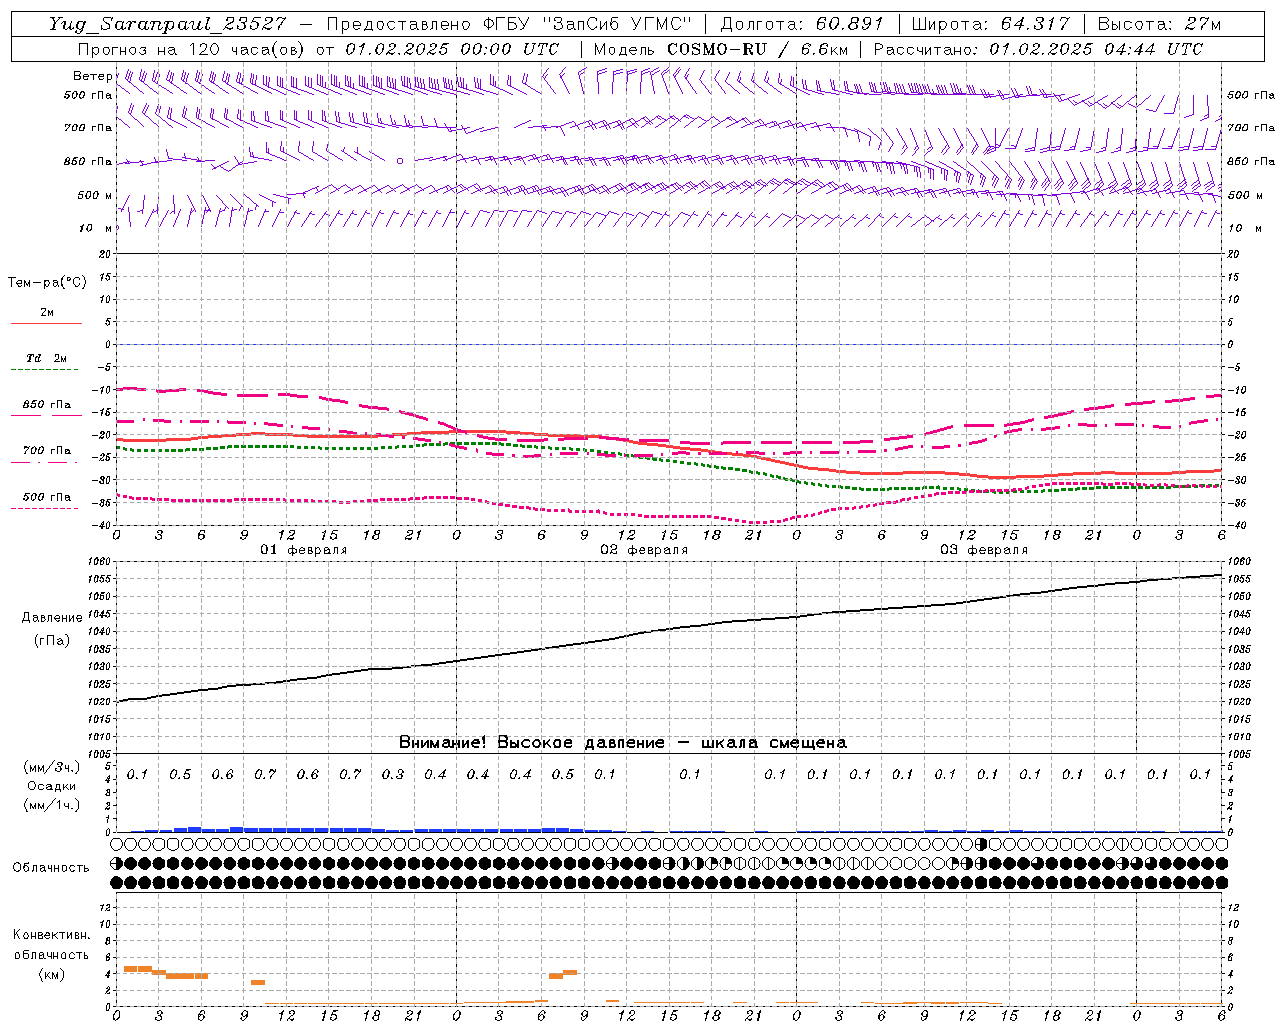Screen dimensions: 1280x1024
Task: Click the "Осадки" precipitation label
Action: 51,786
